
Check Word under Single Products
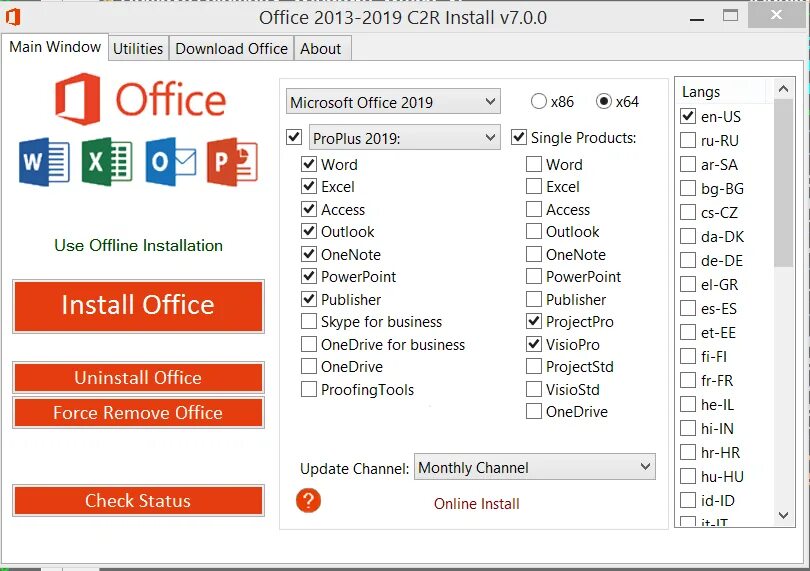click(534, 164)
